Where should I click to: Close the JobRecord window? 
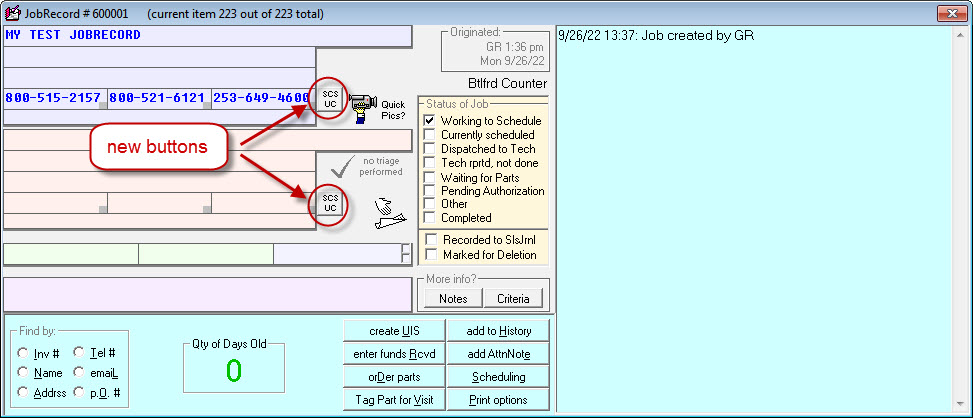click(x=953, y=13)
